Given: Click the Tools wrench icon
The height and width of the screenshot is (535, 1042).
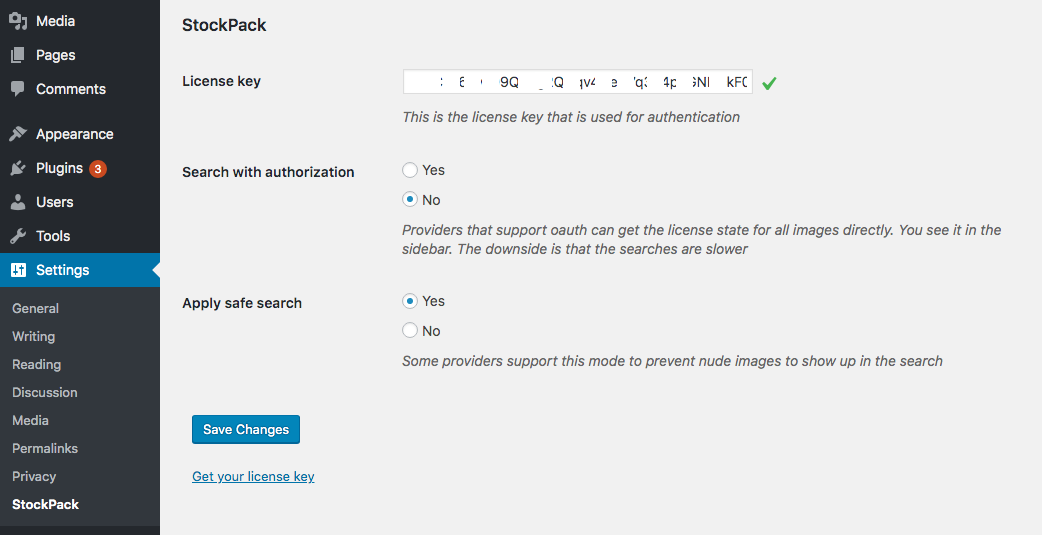Looking at the screenshot, I should [18, 236].
